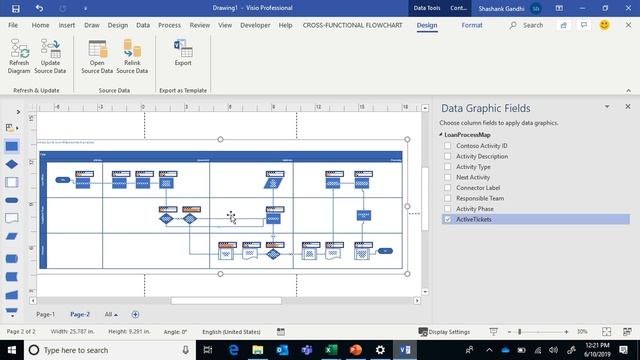Collapse the ribbon with the arrow
This screenshot has height=360, width=640.
[629, 90]
